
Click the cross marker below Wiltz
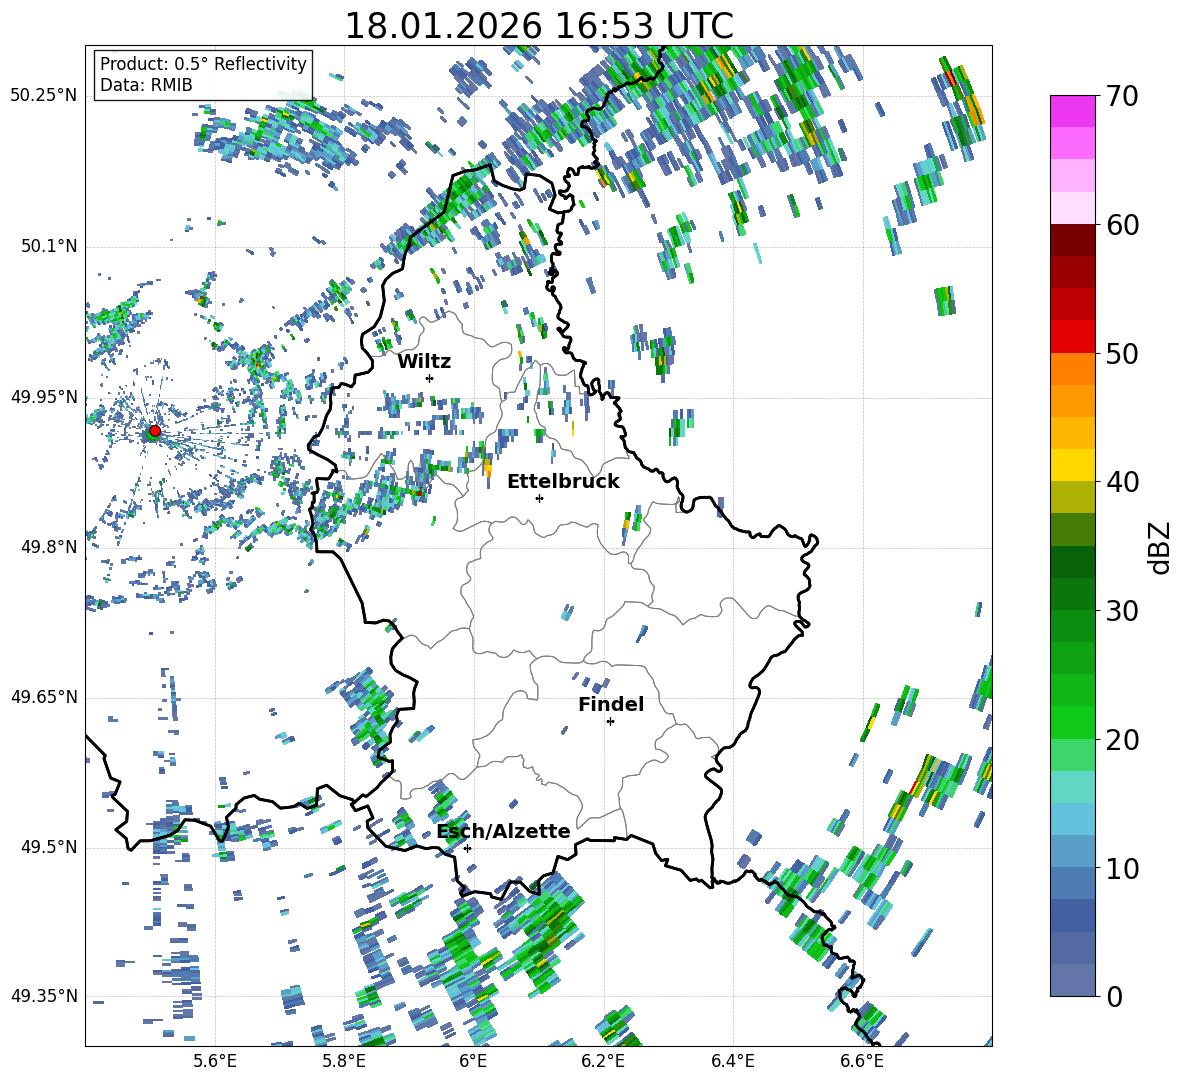click(430, 378)
